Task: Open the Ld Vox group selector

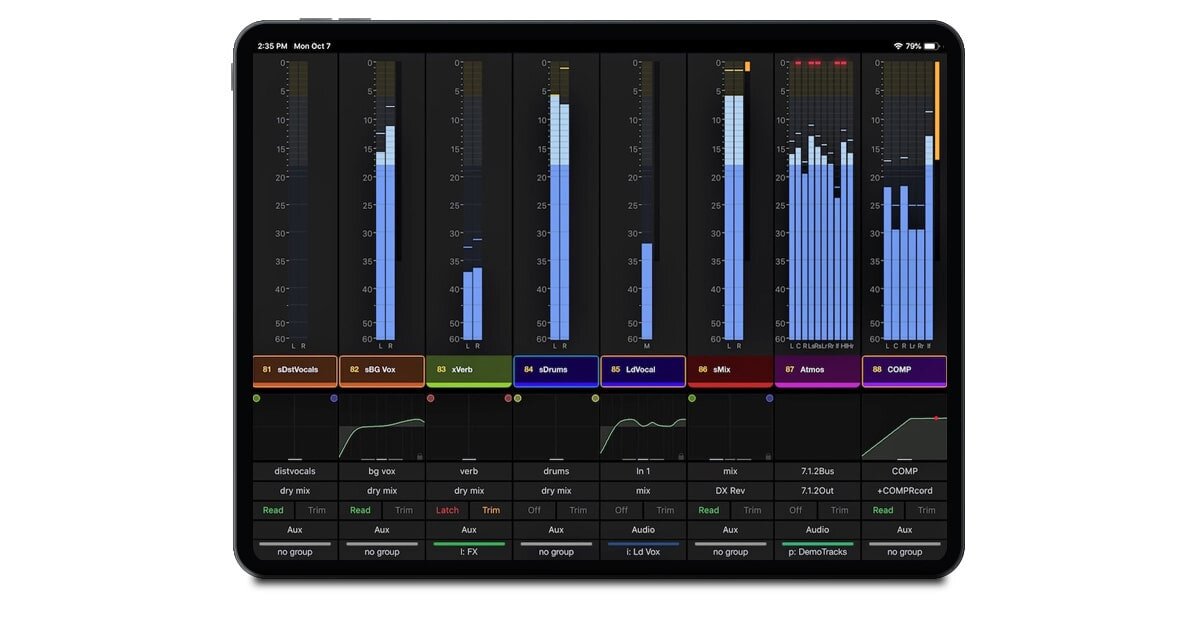Action: point(643,549)
